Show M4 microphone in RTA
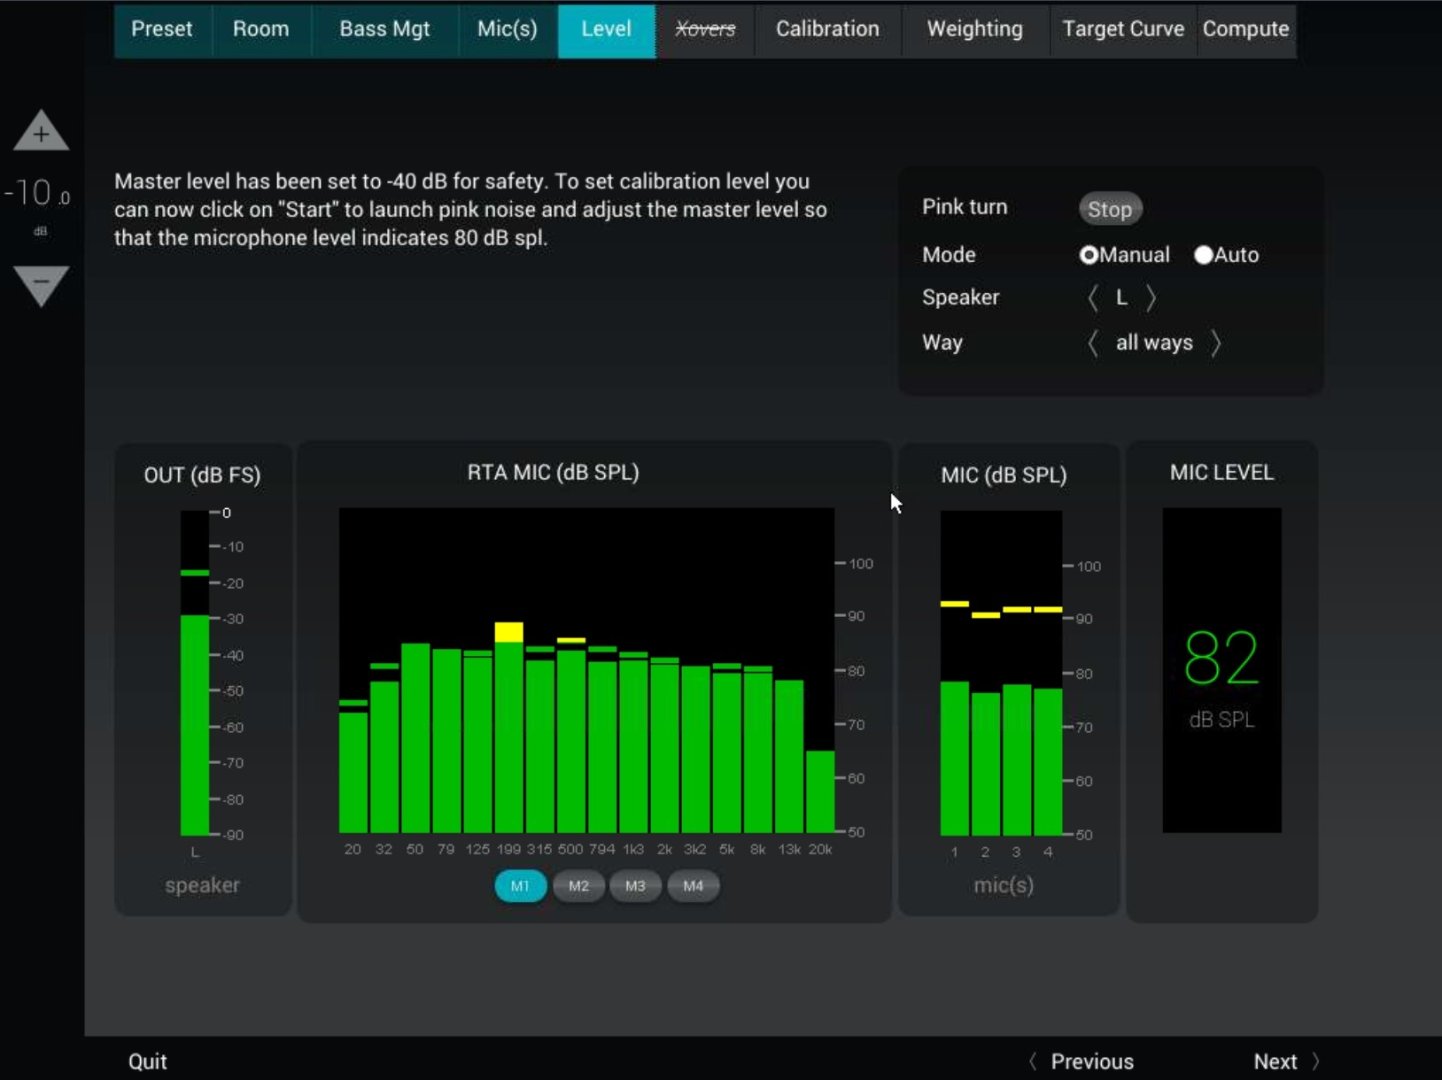Image resolution: width=1442 pixels, height=1080 pixels. [x=693, y=886]
